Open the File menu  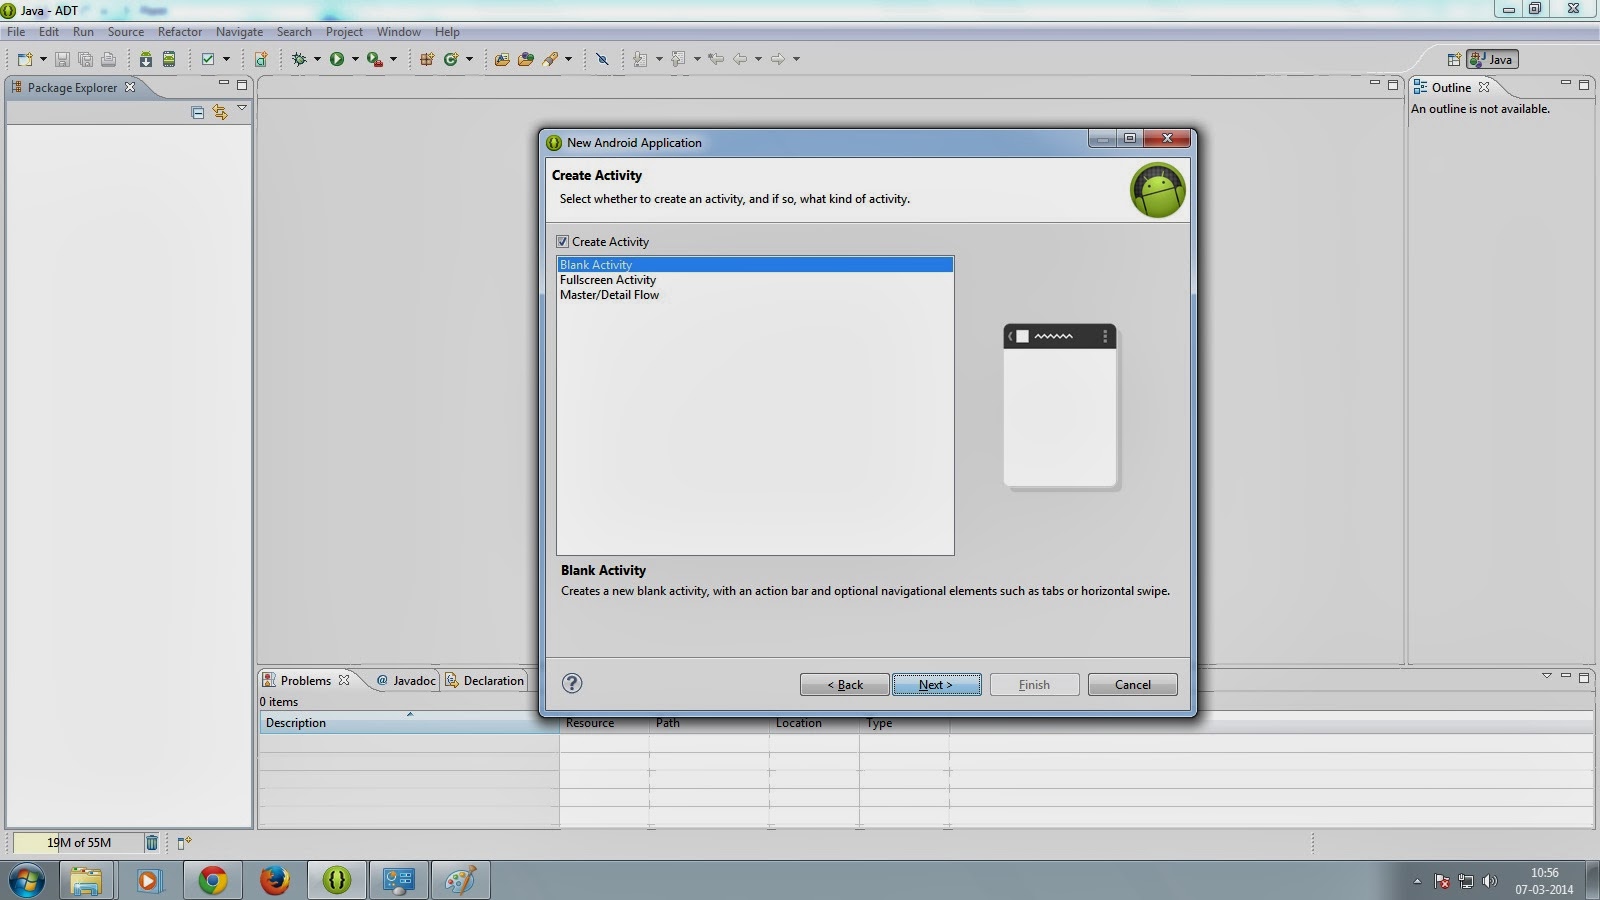coord(16,32)
